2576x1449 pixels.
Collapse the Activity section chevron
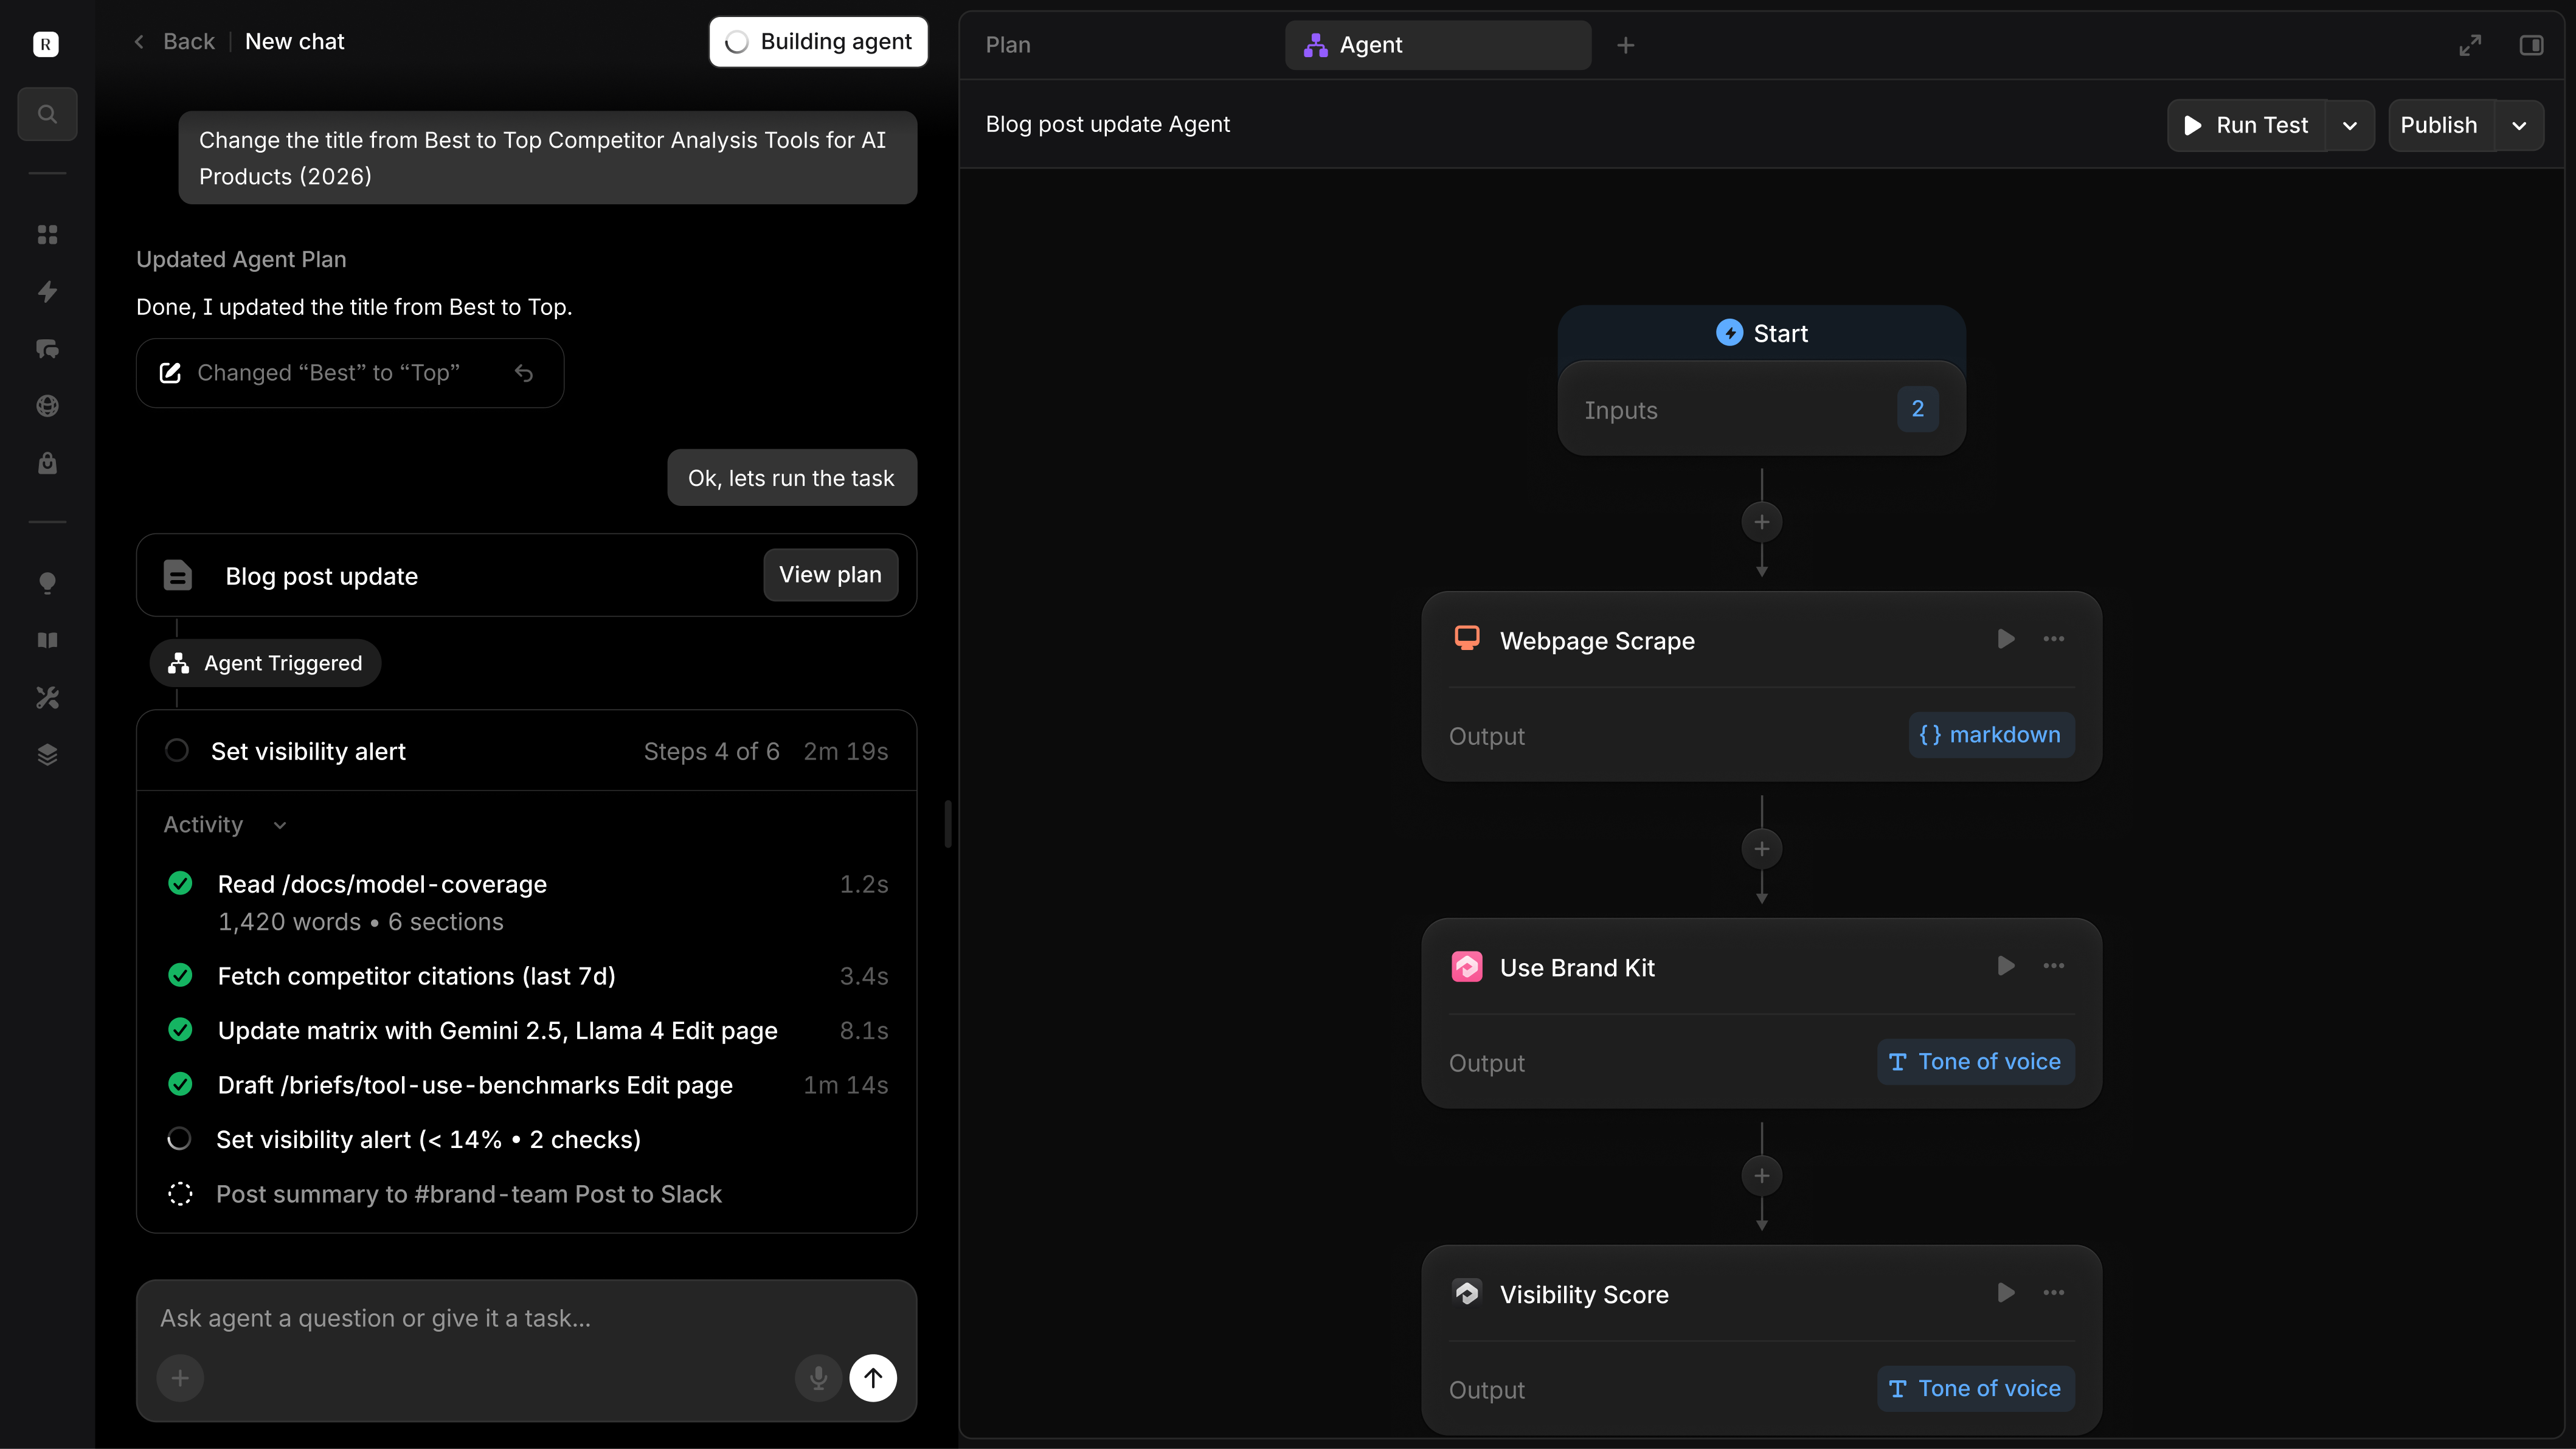[280, 826]
